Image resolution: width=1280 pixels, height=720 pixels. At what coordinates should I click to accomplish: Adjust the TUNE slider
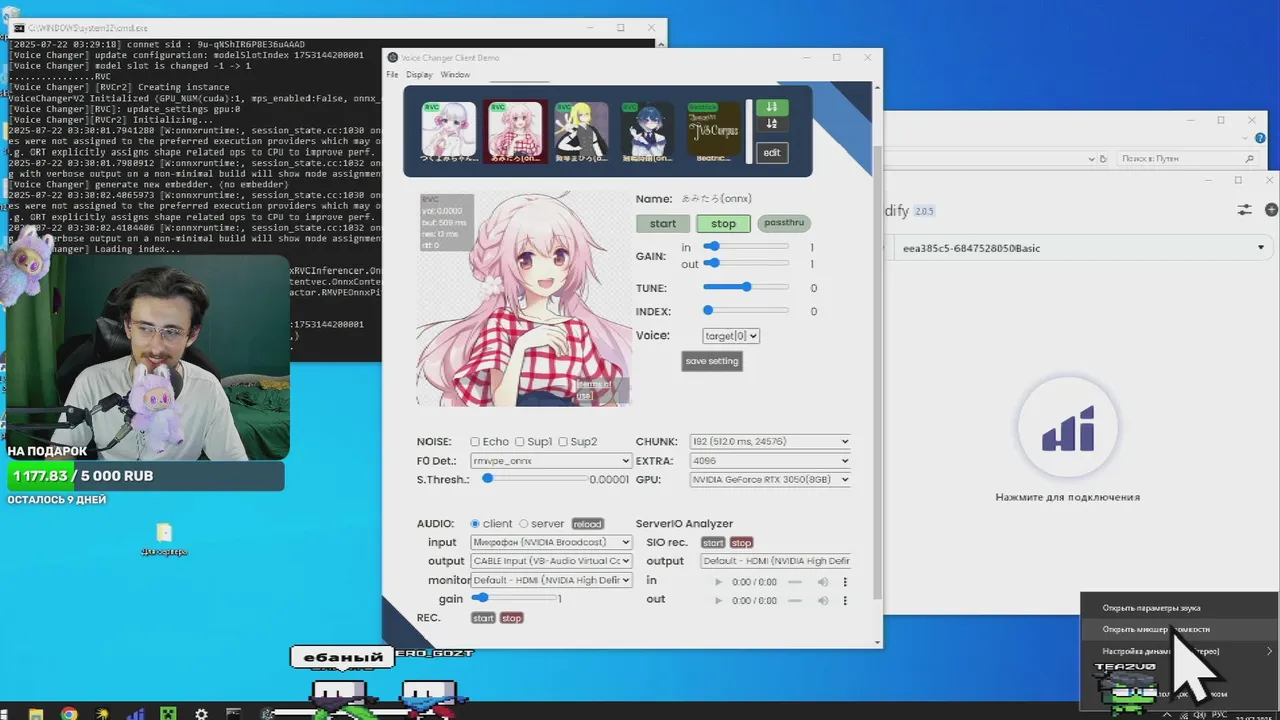click(x=745, y=287)
